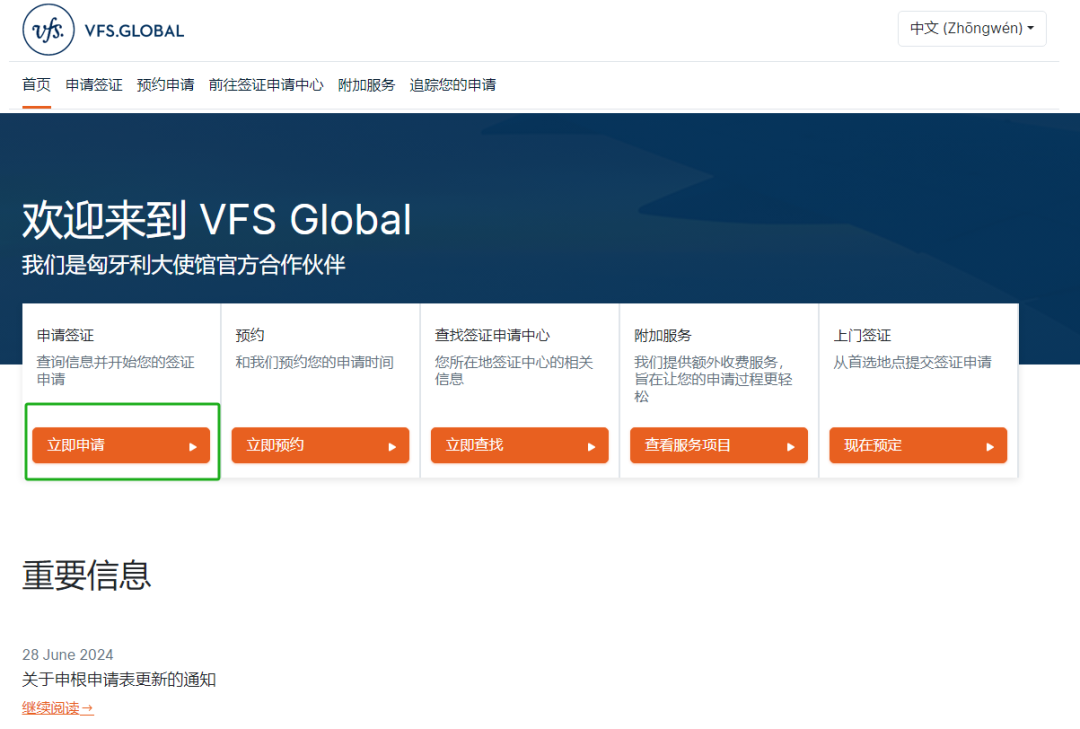Viewport: 1080px width, 729px height.
Task: Click the arrow icon on 现在预定
Action: click(x=990, y=446)
